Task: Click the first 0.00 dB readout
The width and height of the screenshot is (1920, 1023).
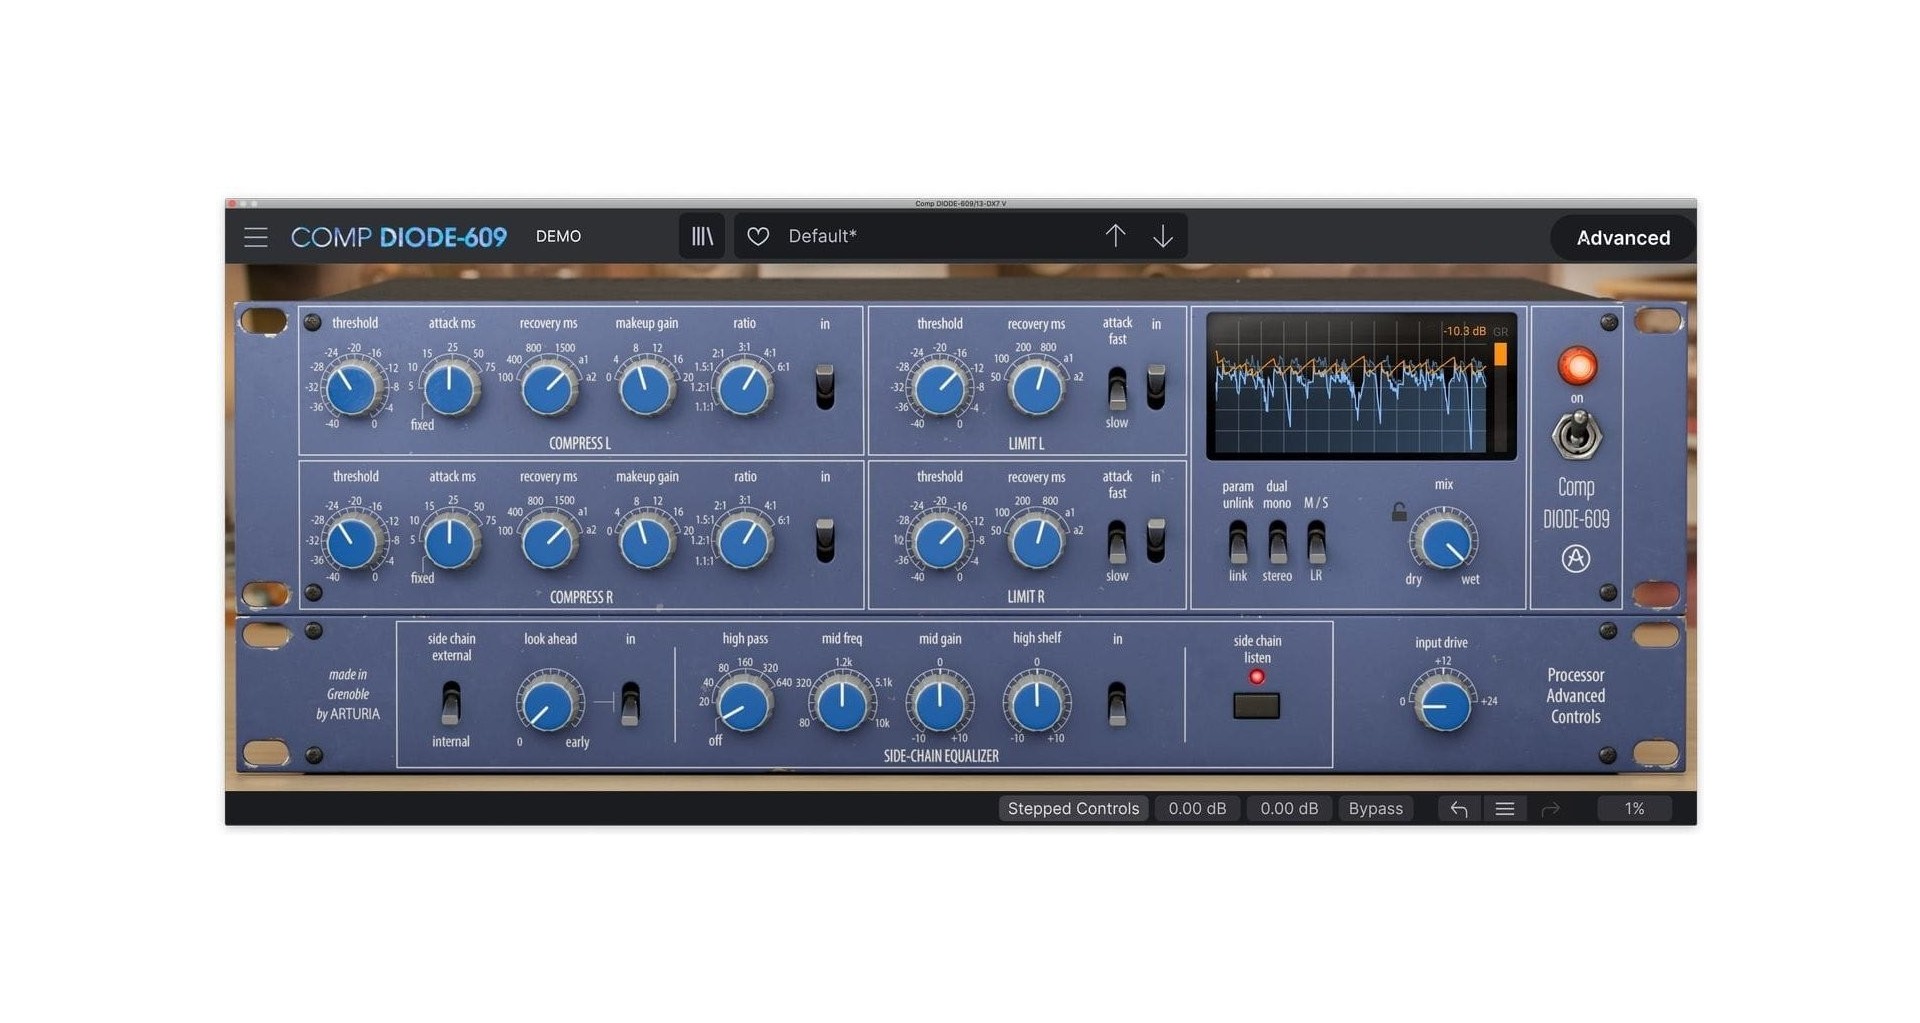Action: pyautogui.click(x=1197, y=809)
